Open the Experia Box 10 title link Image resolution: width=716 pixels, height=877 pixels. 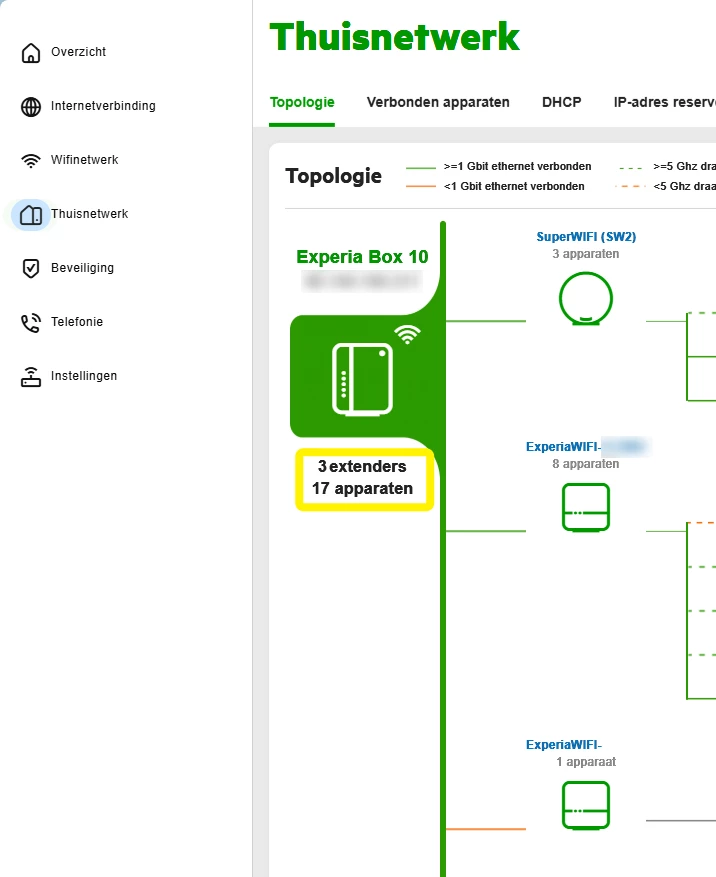(x=362, y=257)
